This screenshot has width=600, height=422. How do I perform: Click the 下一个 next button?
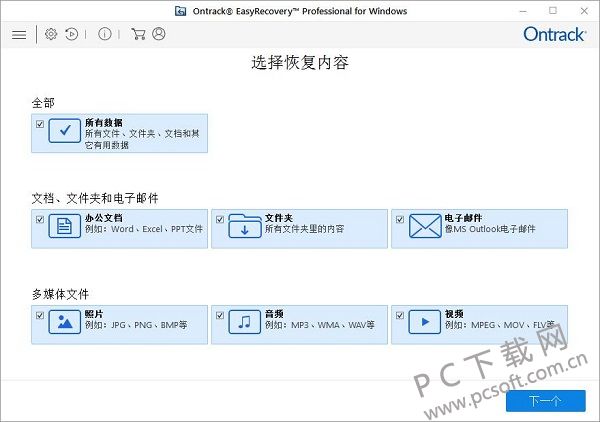546,401
